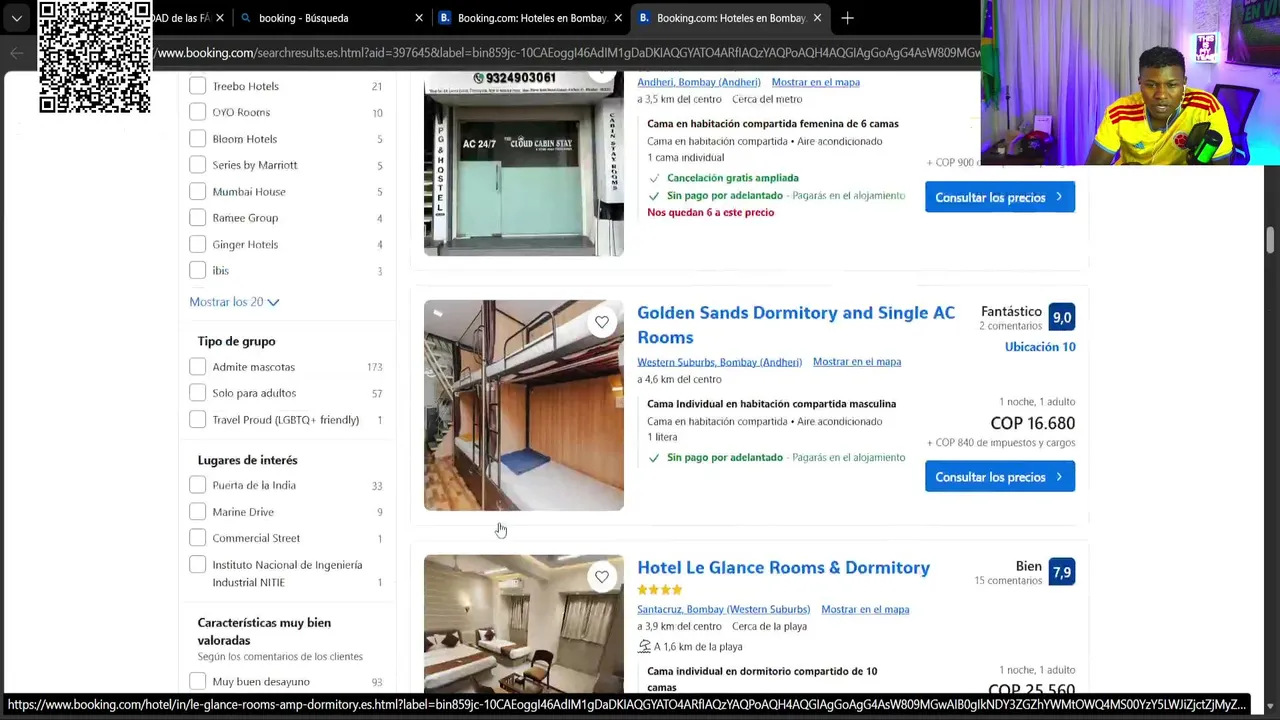Viewport: 1280px width, 720px height.
Task: Go back with the browser back arrow
Action: [x=17, y=53]
